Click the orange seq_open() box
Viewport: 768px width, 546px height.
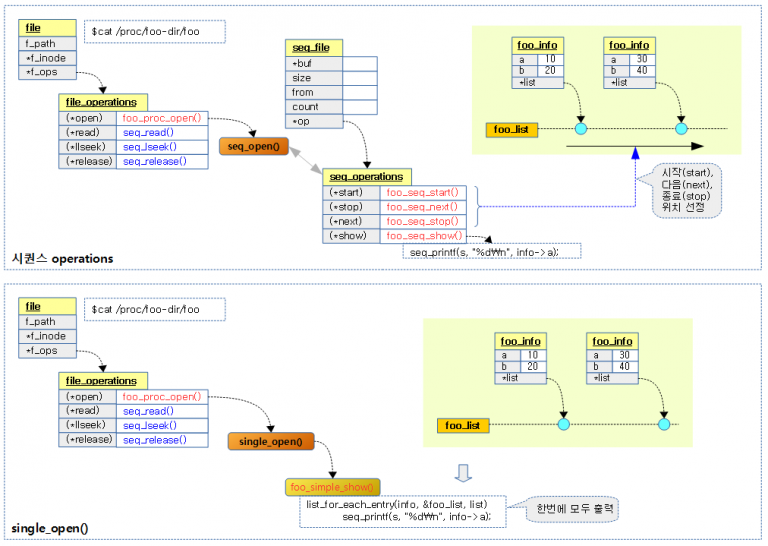click(x=254, y=146)
